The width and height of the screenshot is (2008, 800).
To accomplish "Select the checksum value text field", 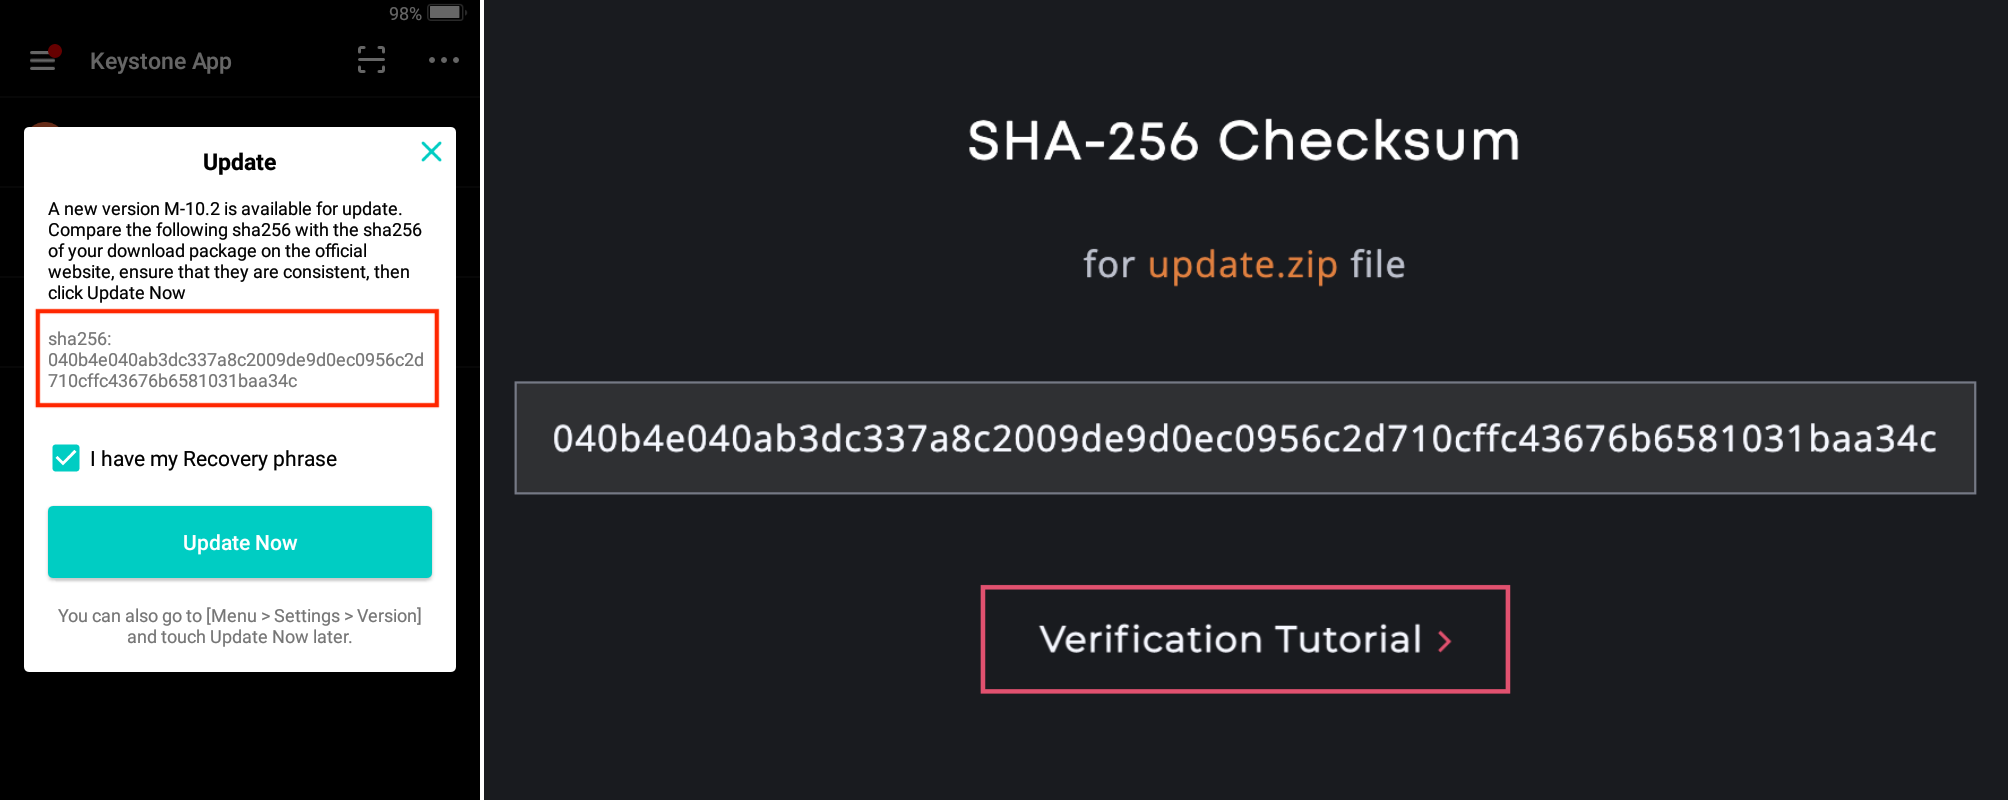I will pyautogui.click(x=1245, y=437).
